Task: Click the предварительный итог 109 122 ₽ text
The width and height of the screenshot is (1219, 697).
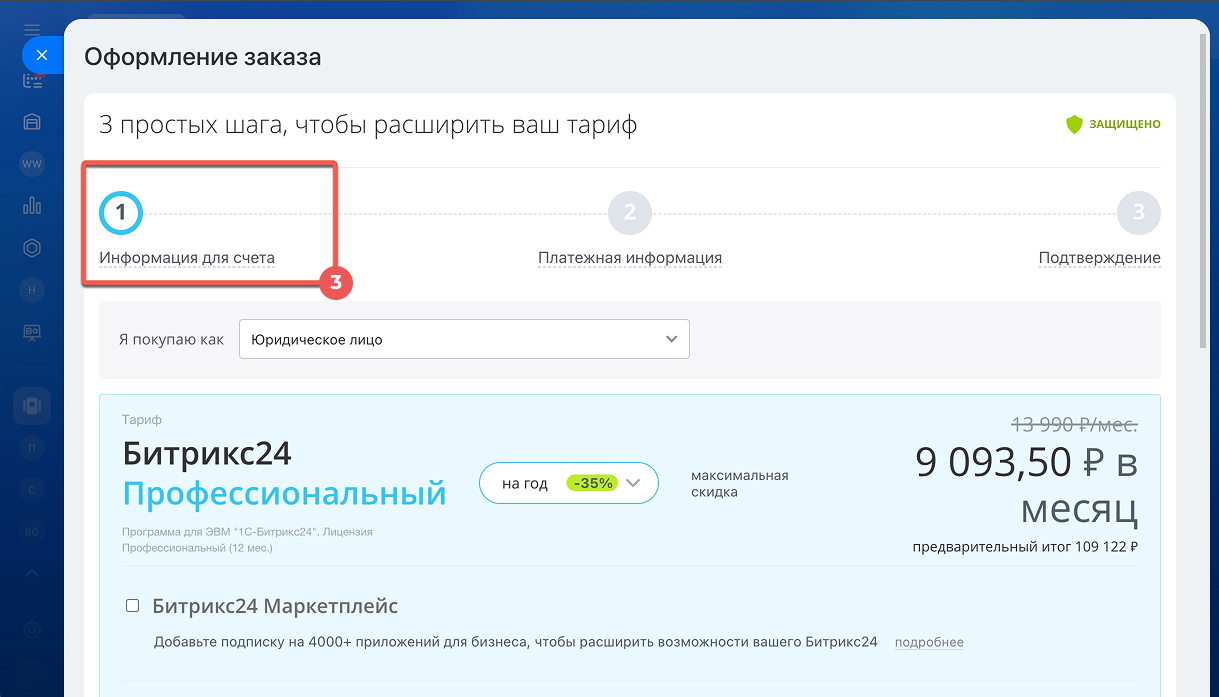Action: 1026,547
